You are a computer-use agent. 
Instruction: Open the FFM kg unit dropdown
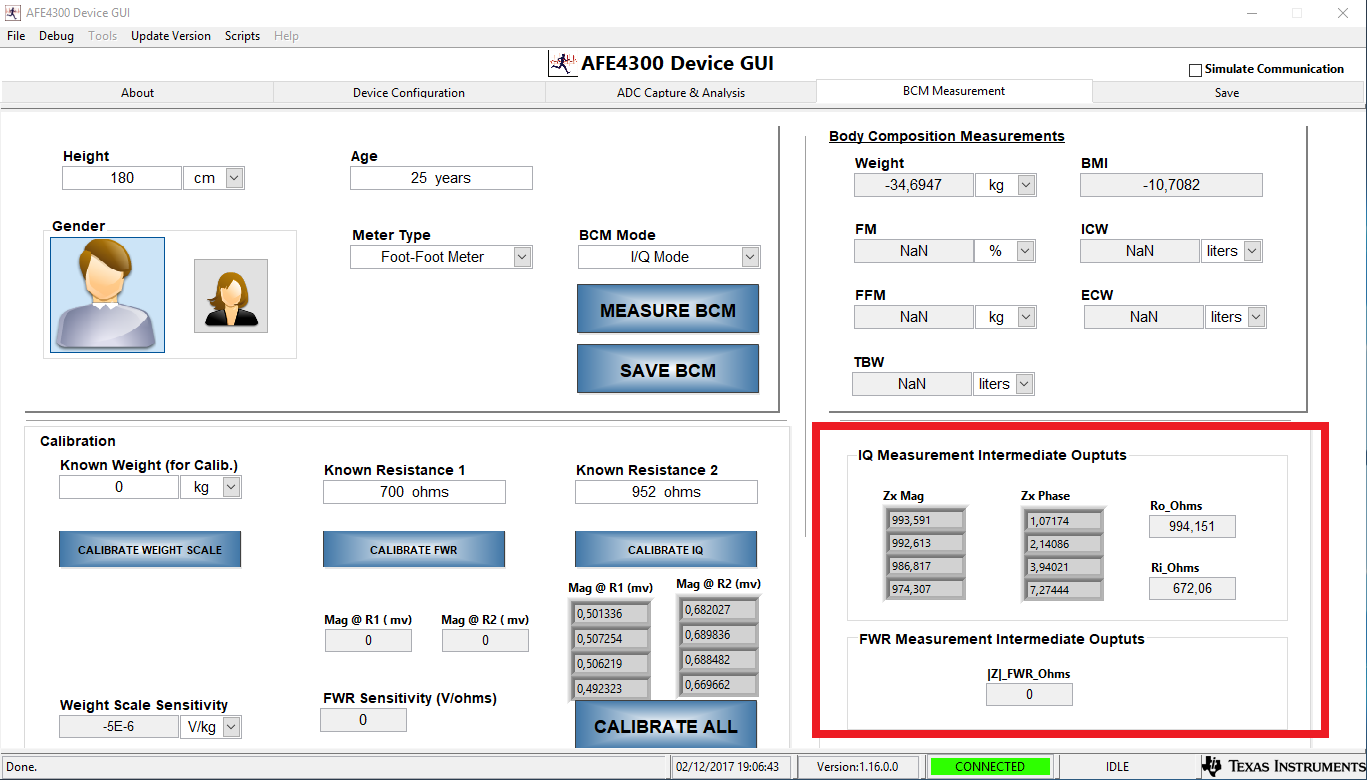(1026, 317)
